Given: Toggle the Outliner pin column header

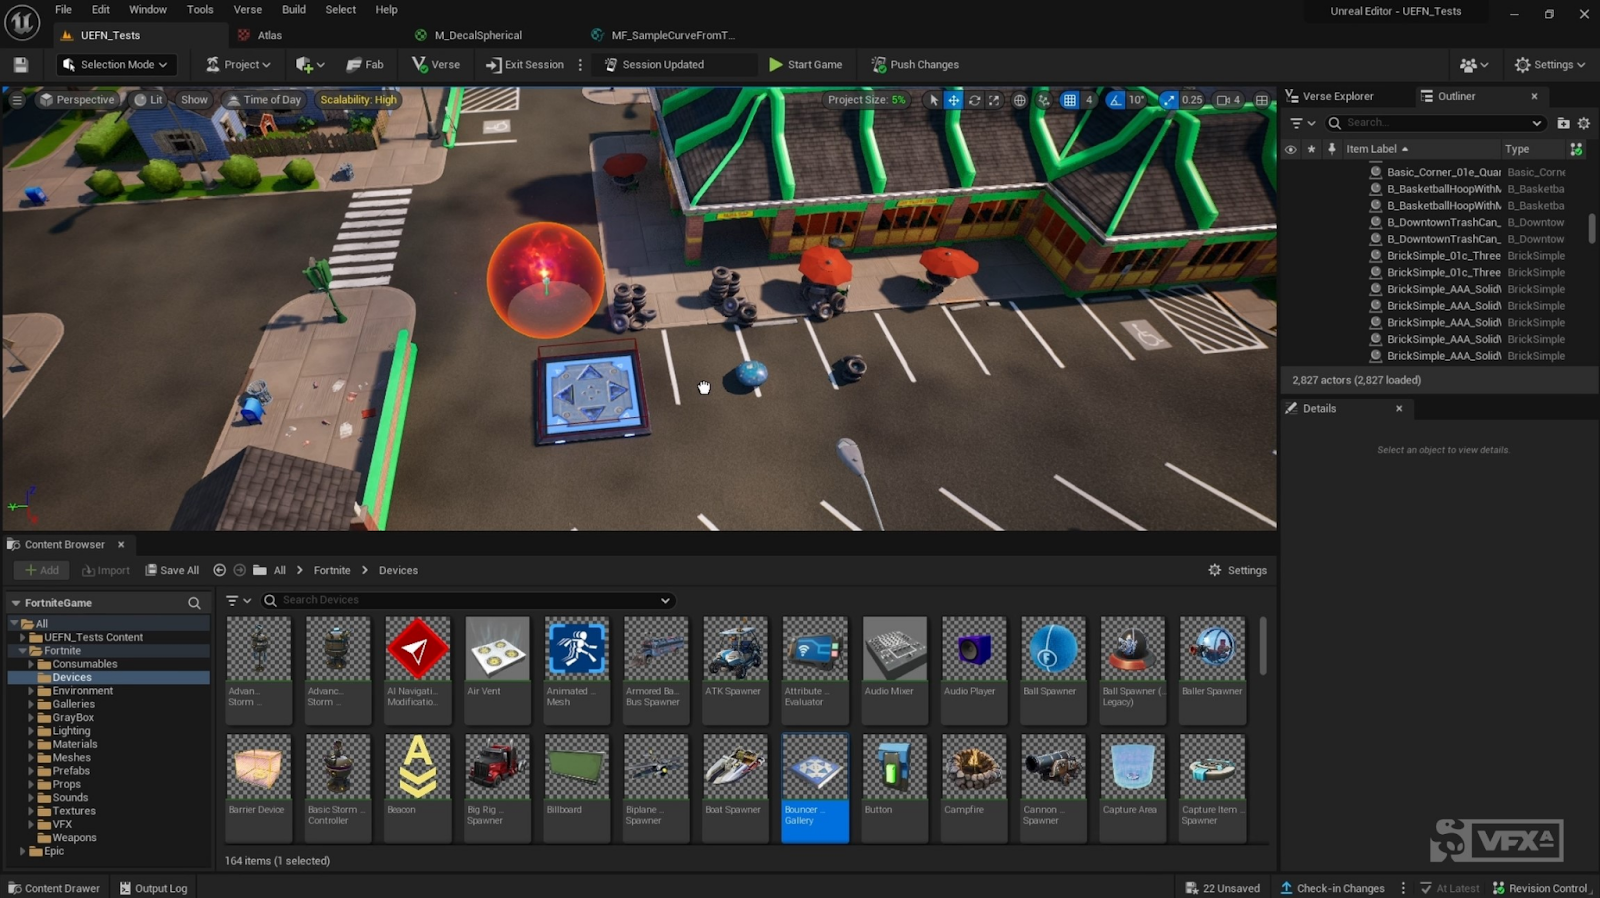Looking at the screenshot, I should point(1331,149).
